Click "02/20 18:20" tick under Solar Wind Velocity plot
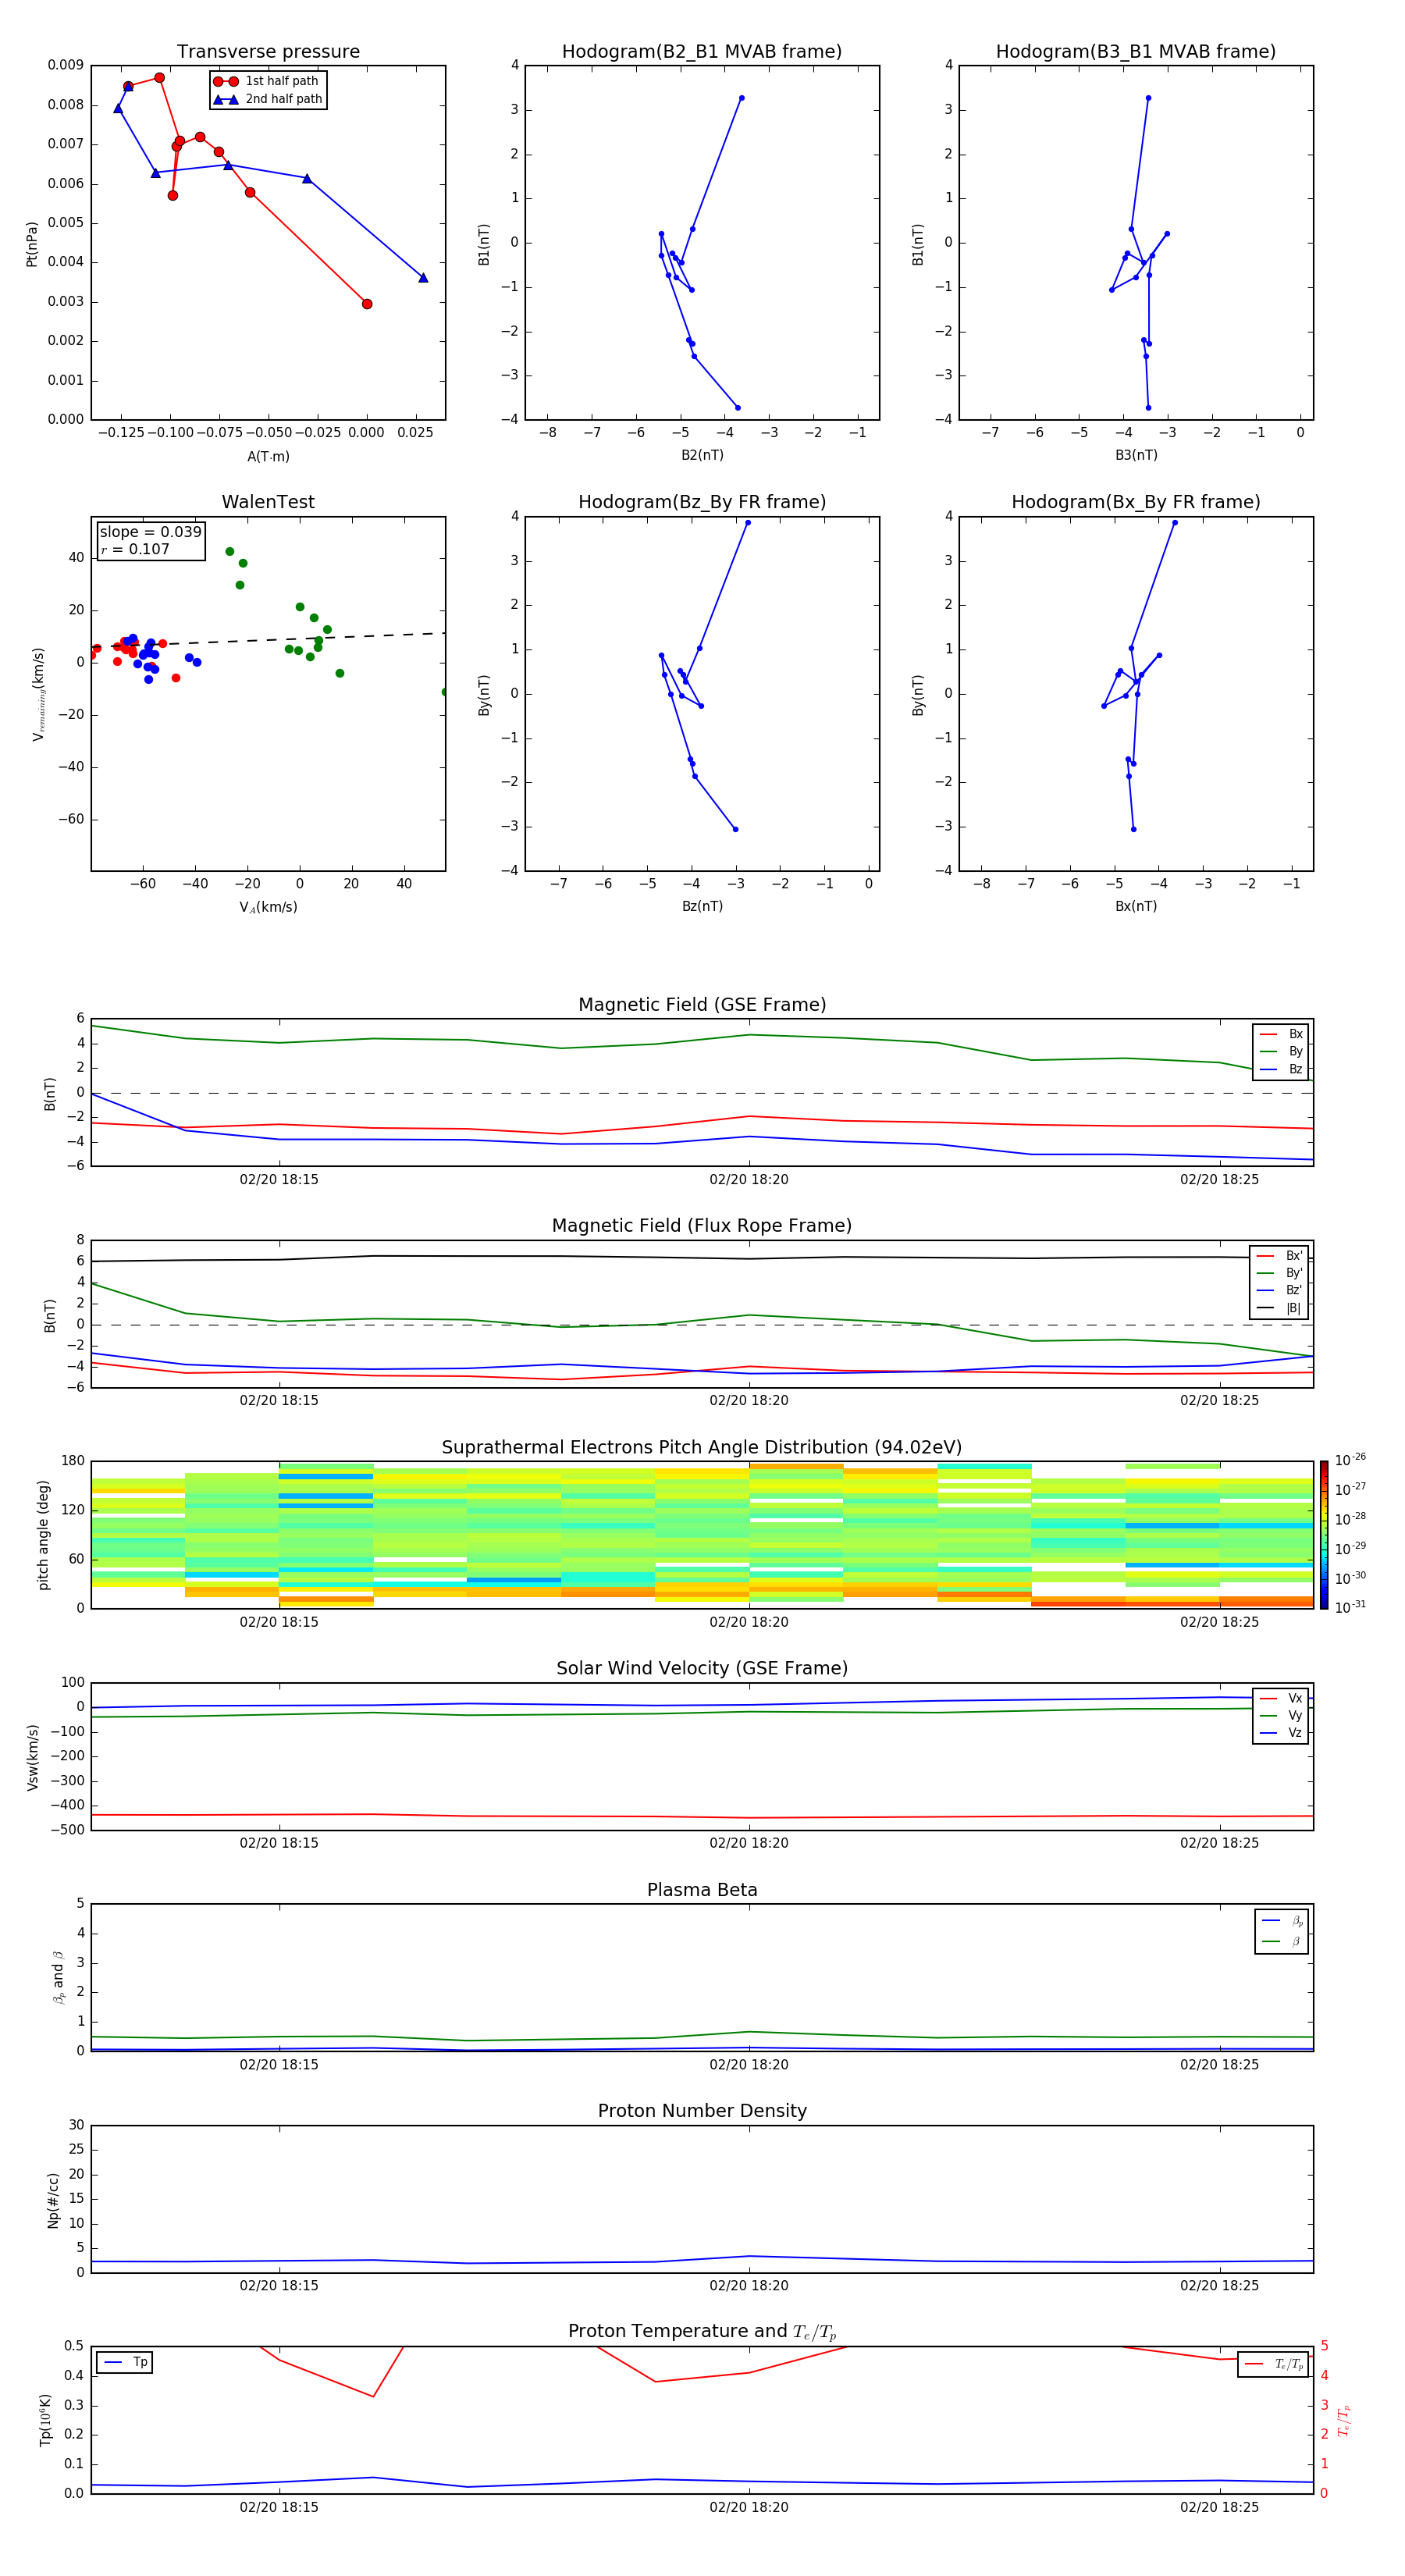 [x=749, y=1843]
